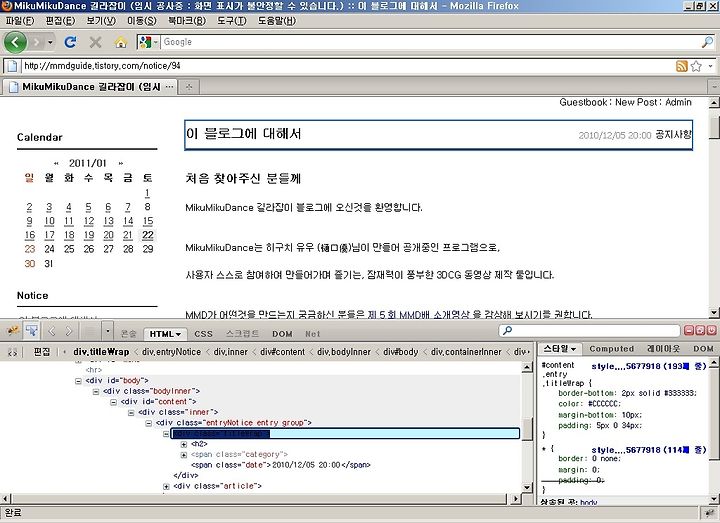This screenshot has width=720, height=523.
Task: Click the page vertical scrollbar down arrow
Action: [x=714, y=313]
